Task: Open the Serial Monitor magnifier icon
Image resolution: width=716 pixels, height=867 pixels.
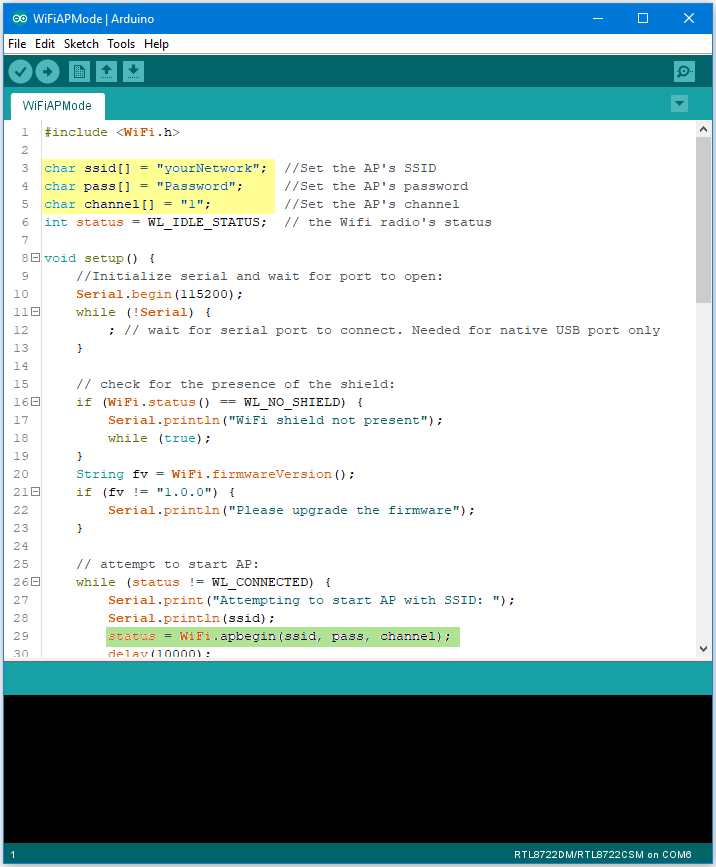Action: pos(684,71)
